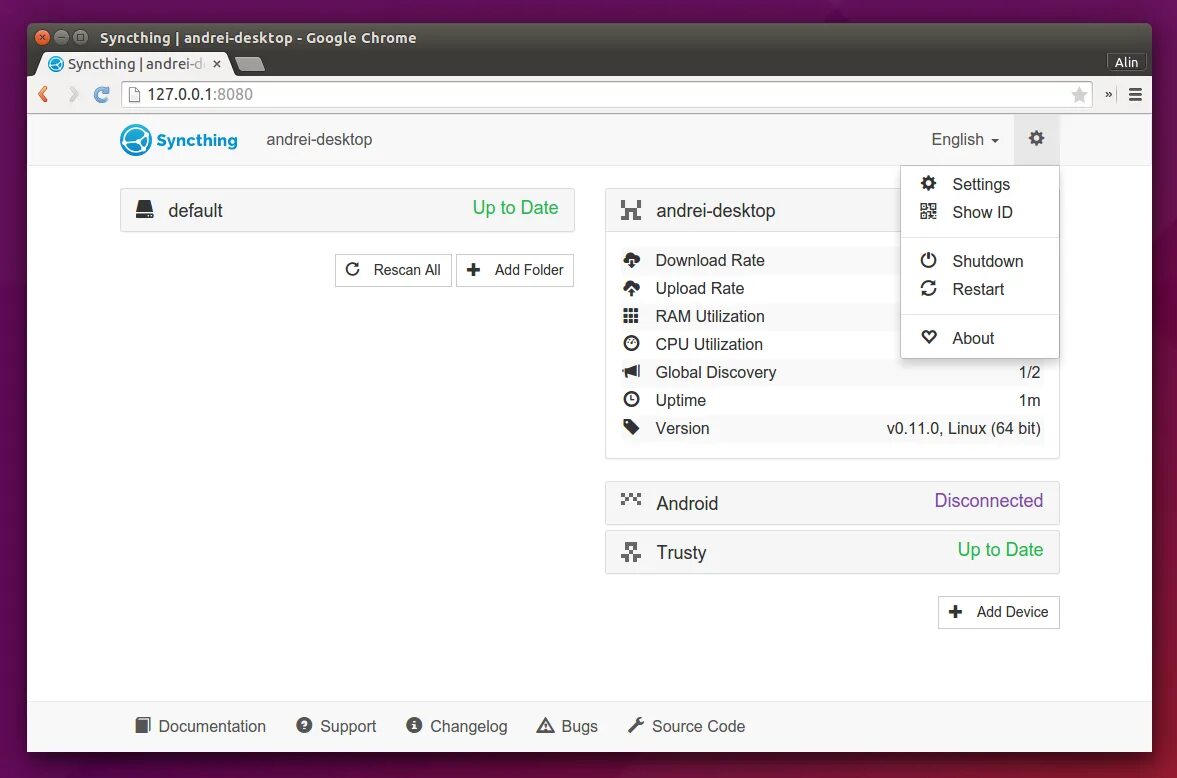Open About from the menu

click(x=980, y=338)
